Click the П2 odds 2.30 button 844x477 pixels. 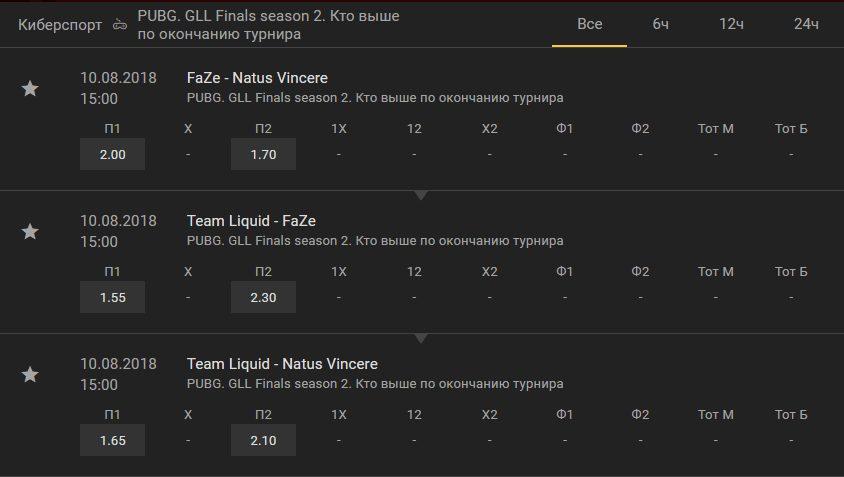[x=263, y=297]
